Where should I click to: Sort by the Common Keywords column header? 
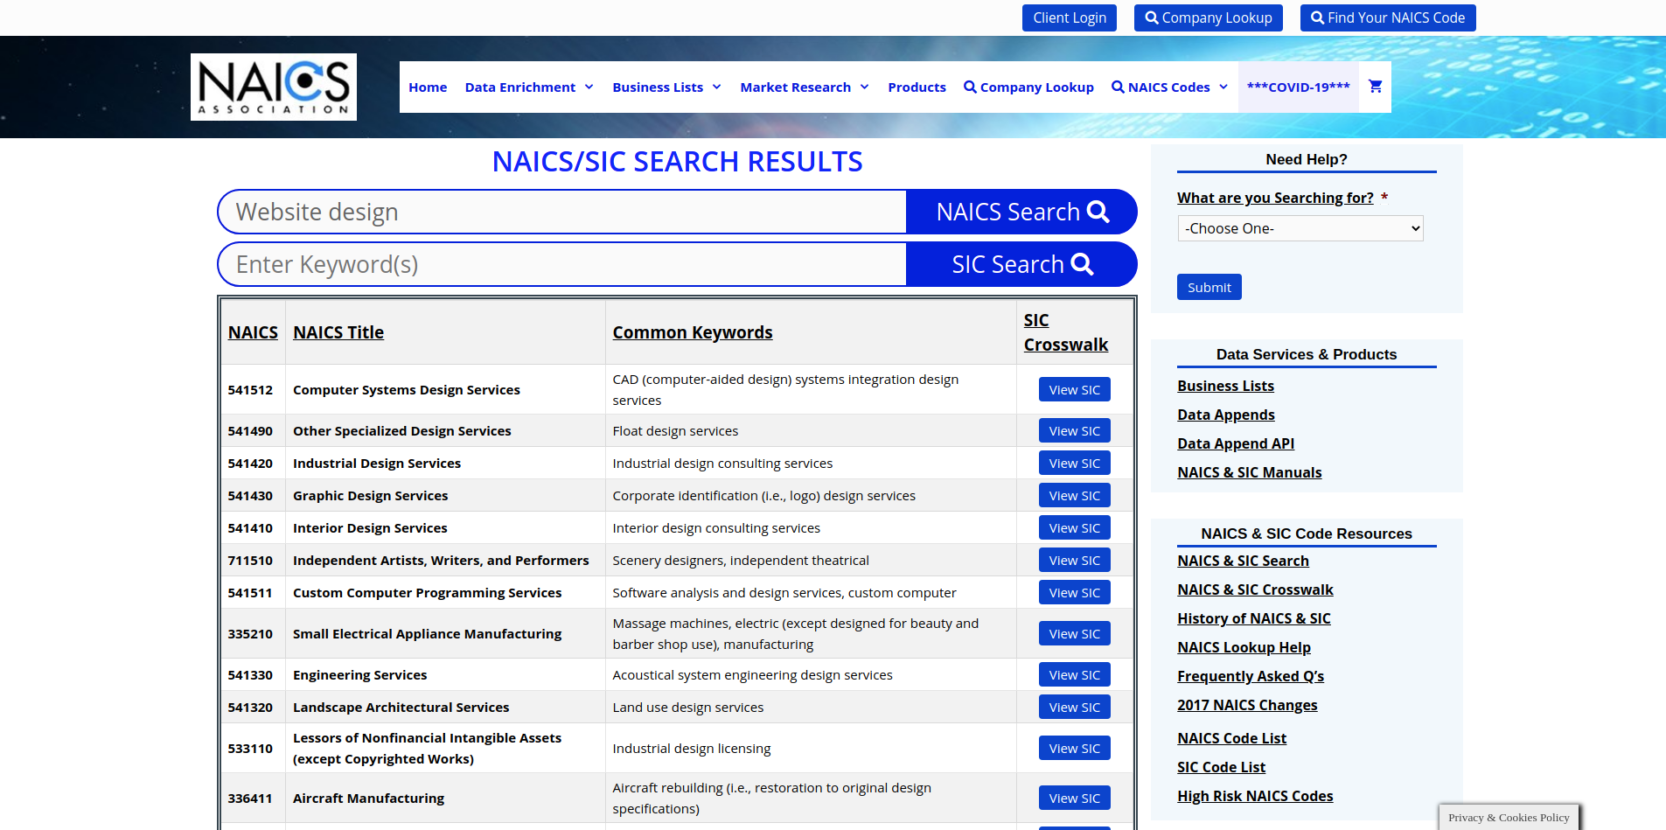click(692, 332)
